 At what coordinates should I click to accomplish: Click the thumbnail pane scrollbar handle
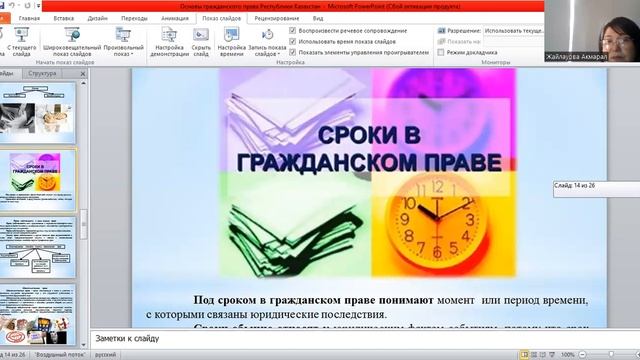(x=84, y=224)
